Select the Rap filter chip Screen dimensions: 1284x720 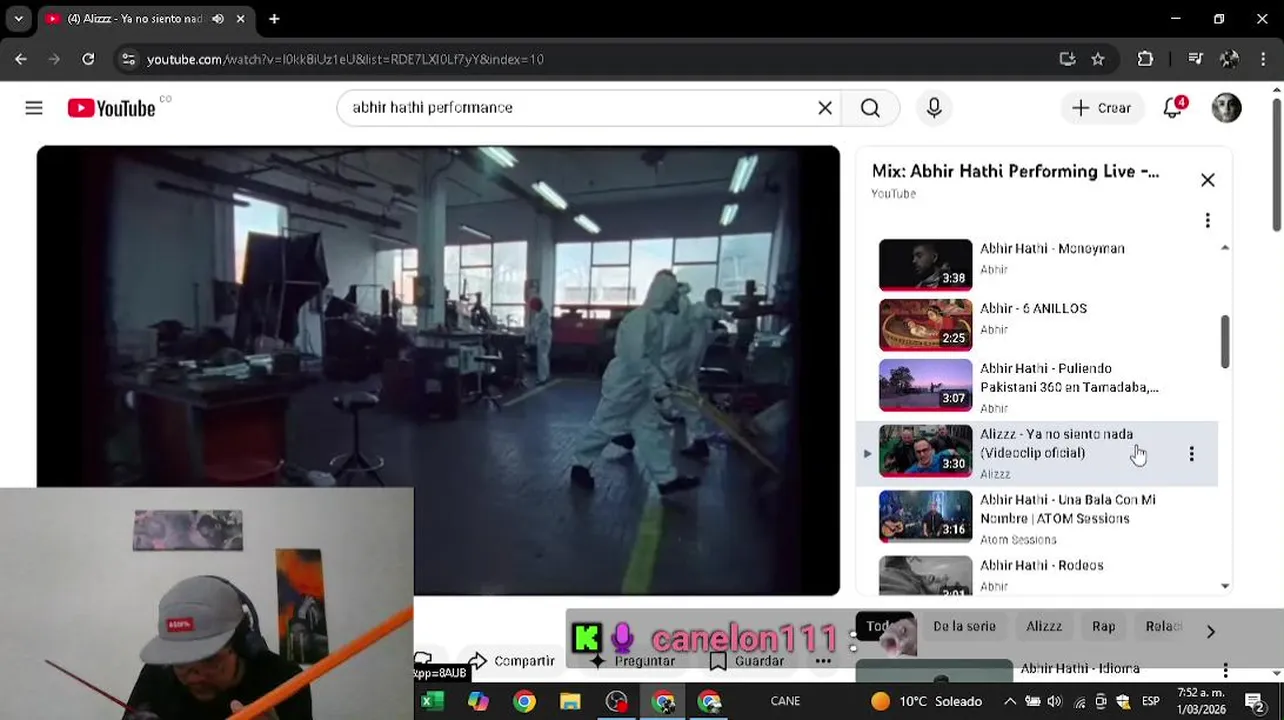click(1103, 626)
